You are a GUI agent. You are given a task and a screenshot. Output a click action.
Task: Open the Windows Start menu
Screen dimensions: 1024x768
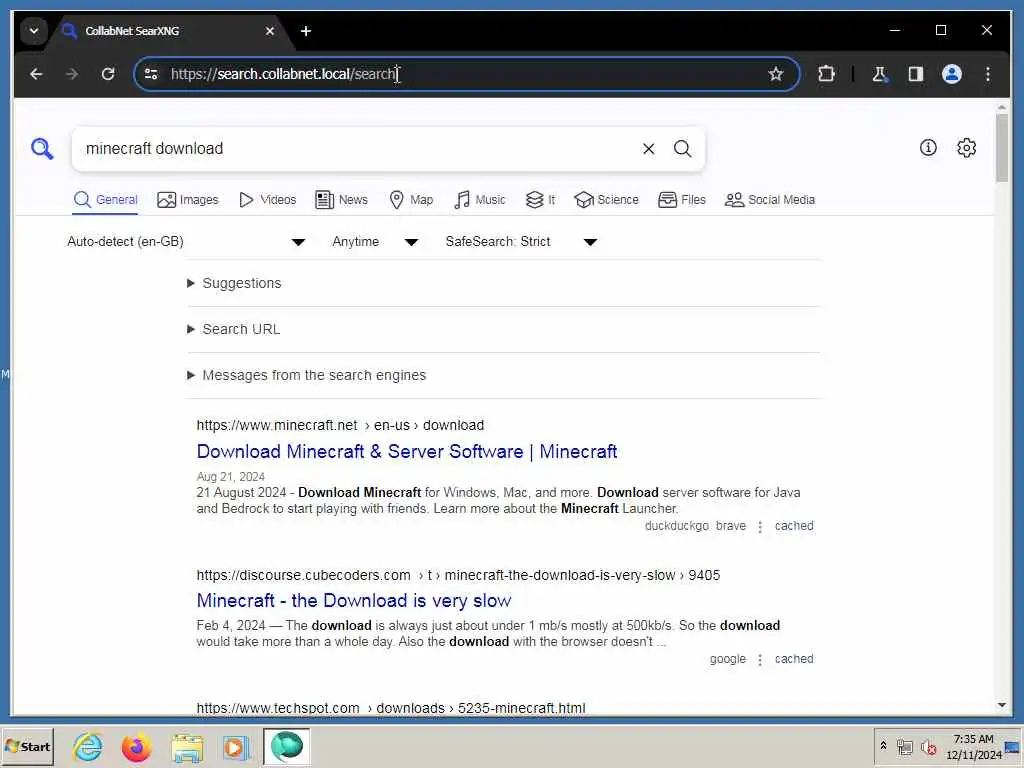[x=27, y=747]
